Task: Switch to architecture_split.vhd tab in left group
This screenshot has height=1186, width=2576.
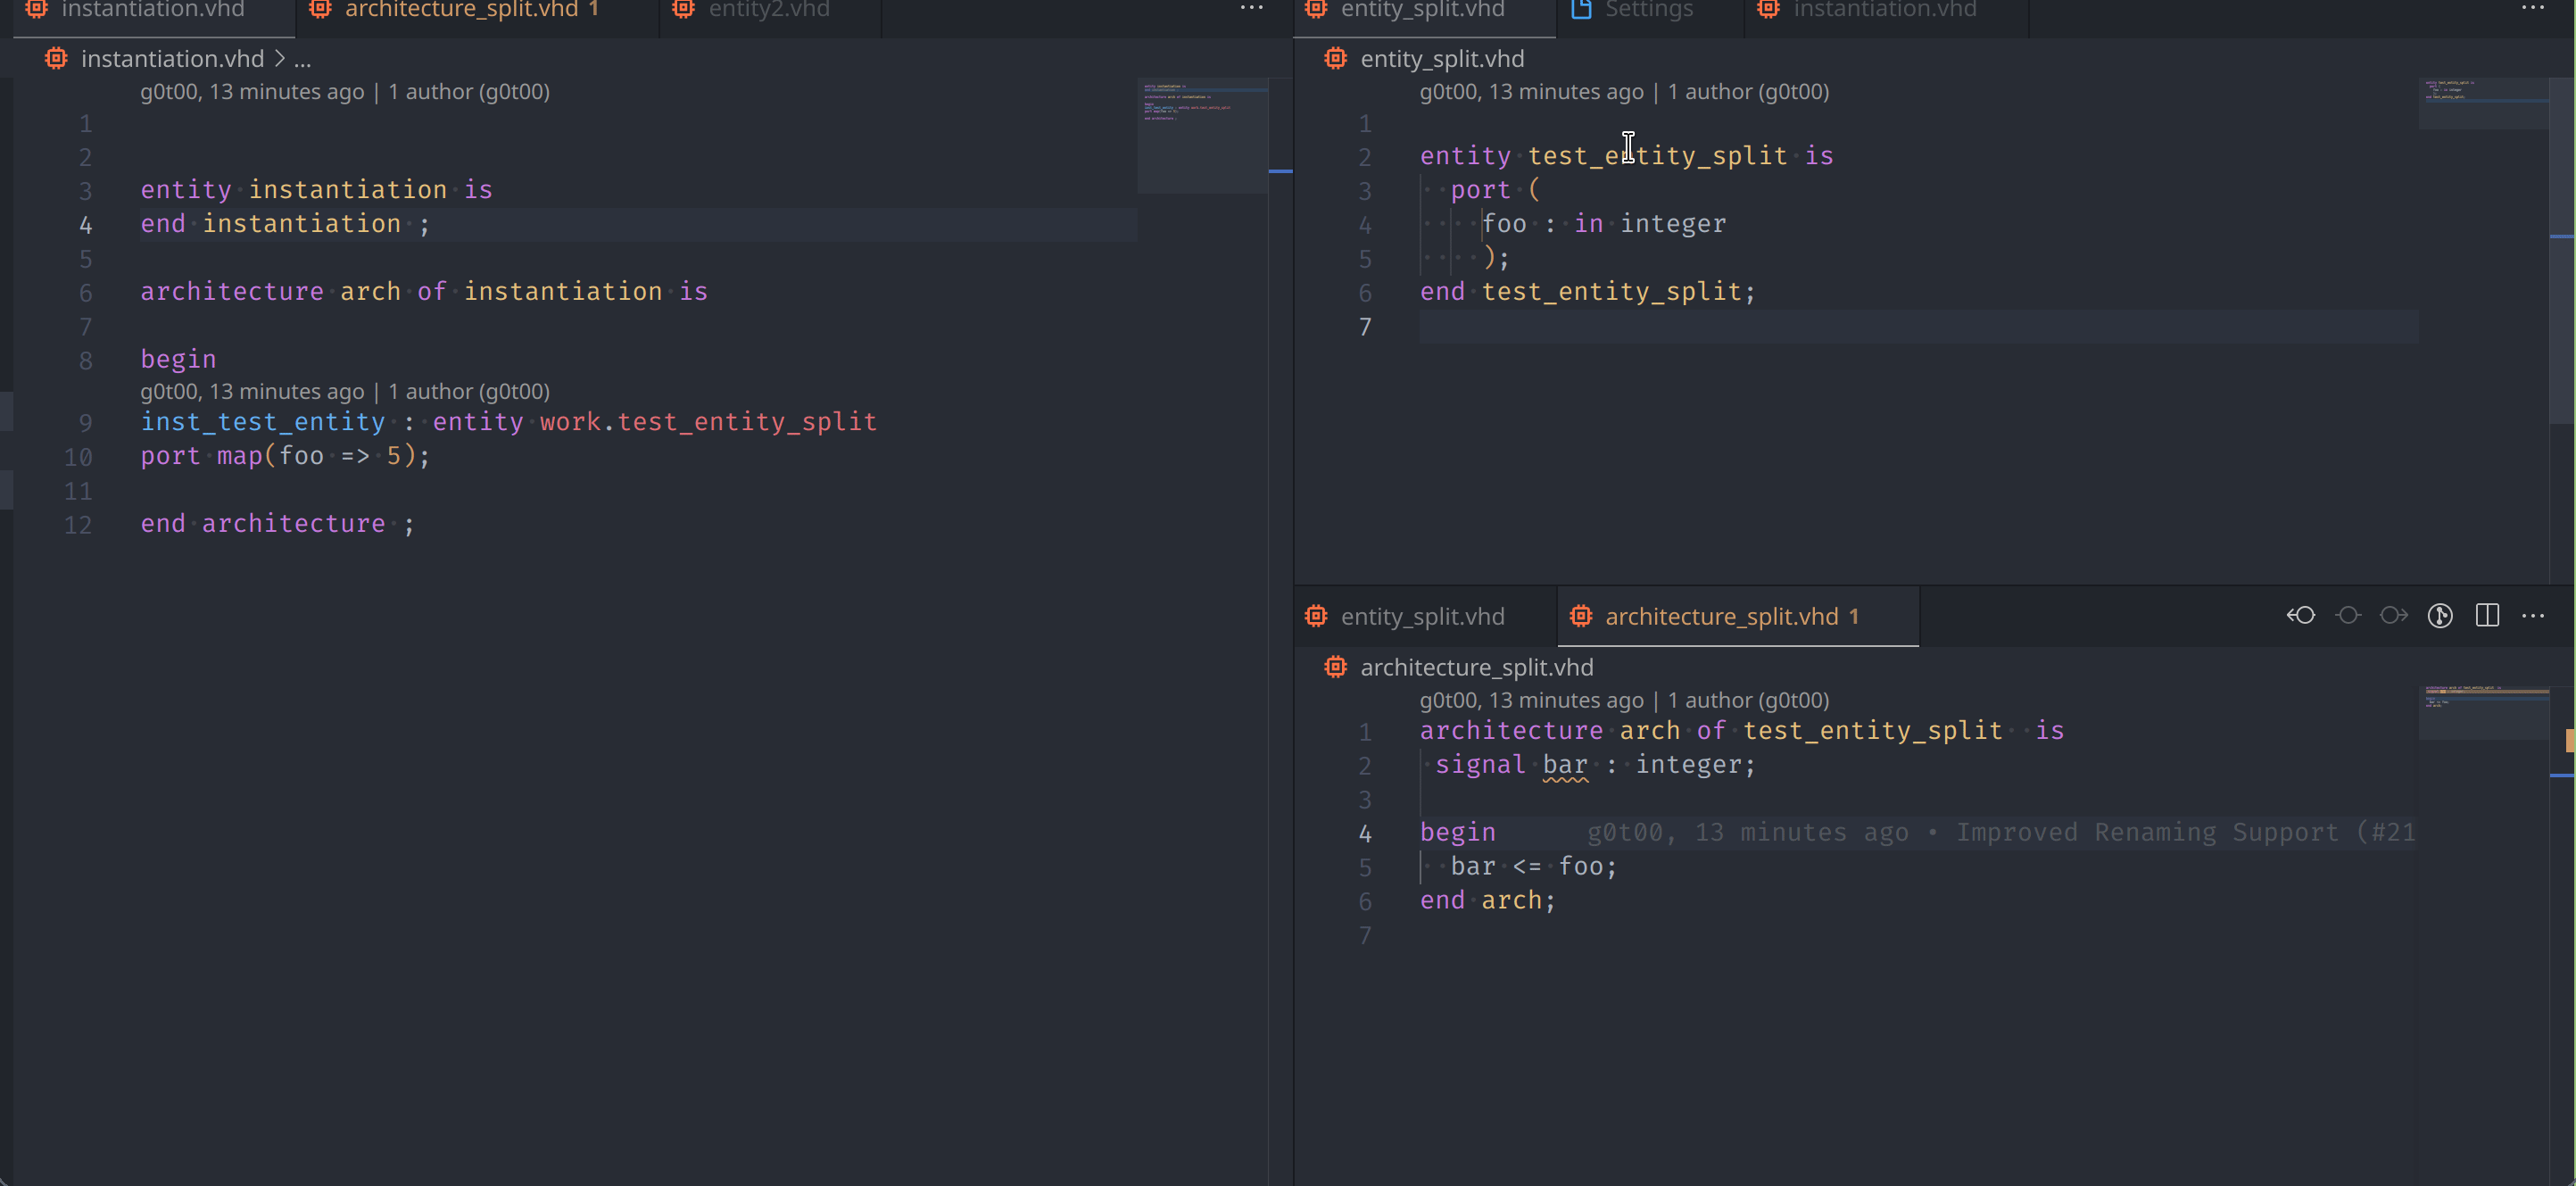Action: [x=461, y=10]
